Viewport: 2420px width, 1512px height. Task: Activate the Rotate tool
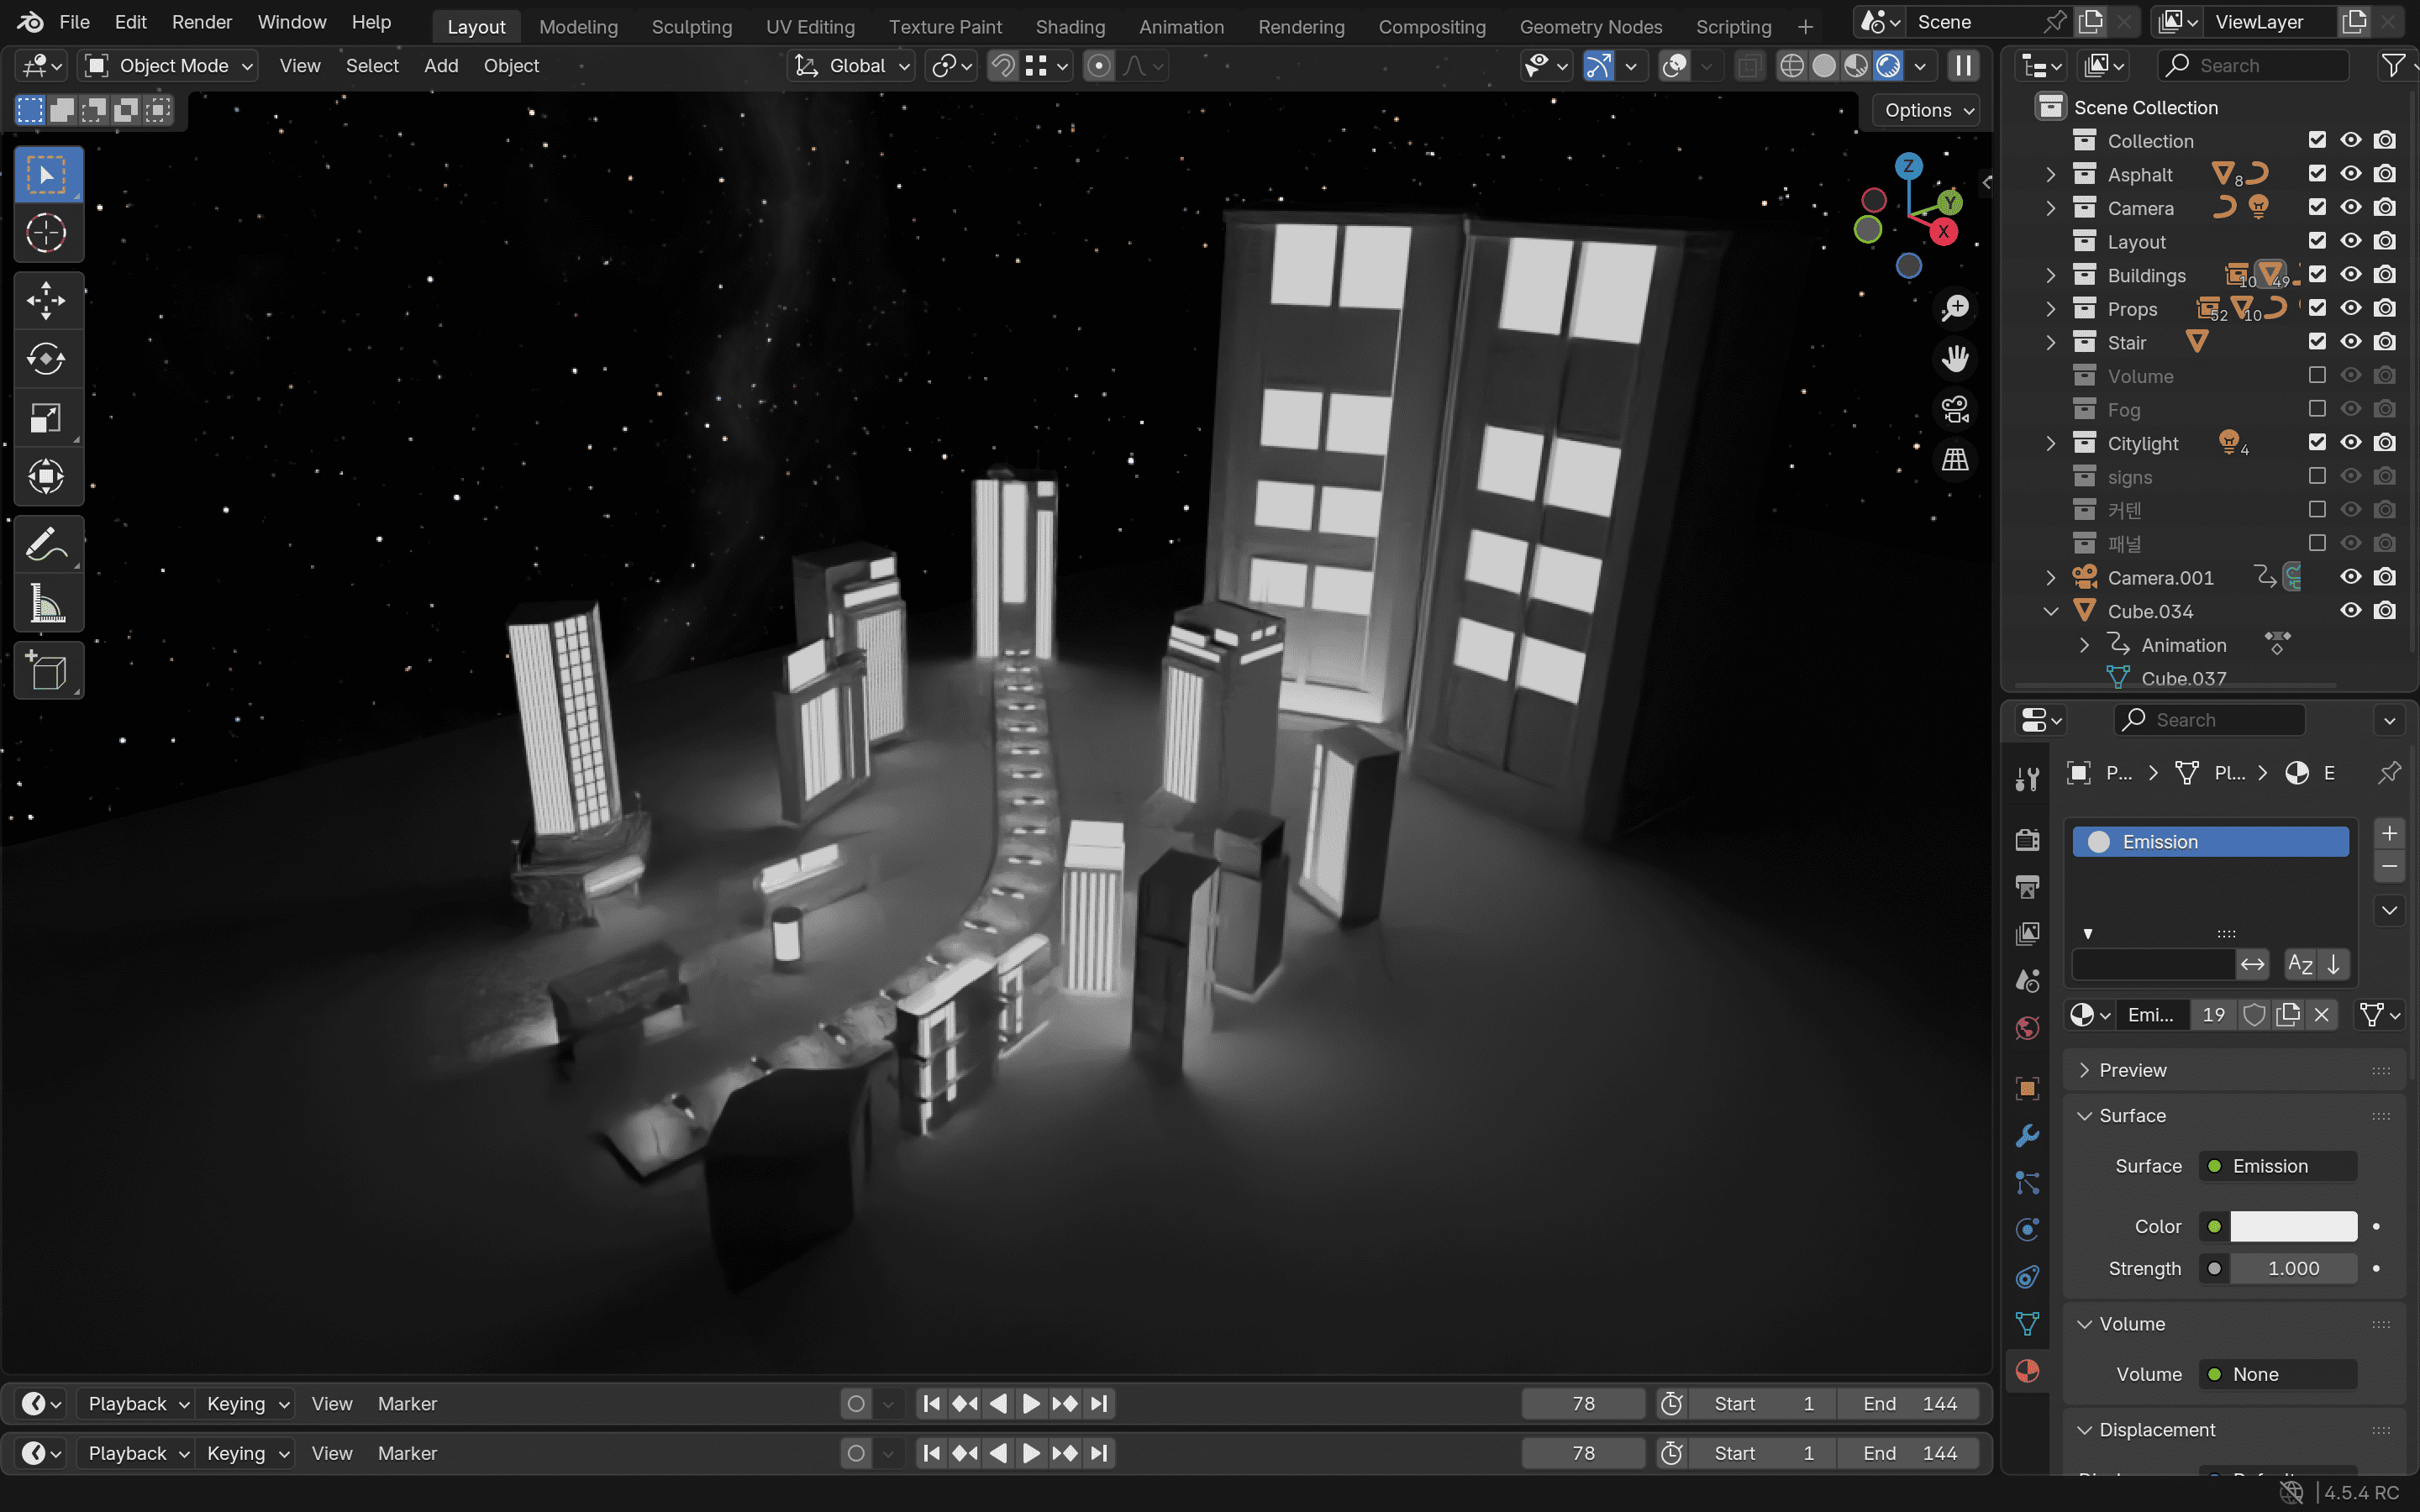point(46,359)
